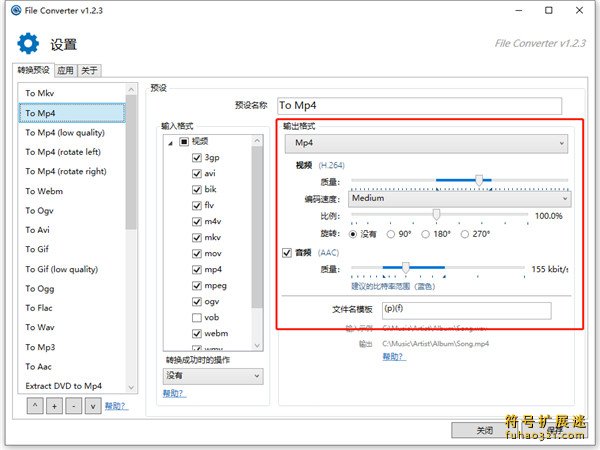Select the To Mp4 (rotate right) preset
This screenshot has height=450, width=600.
coord(72,171)
